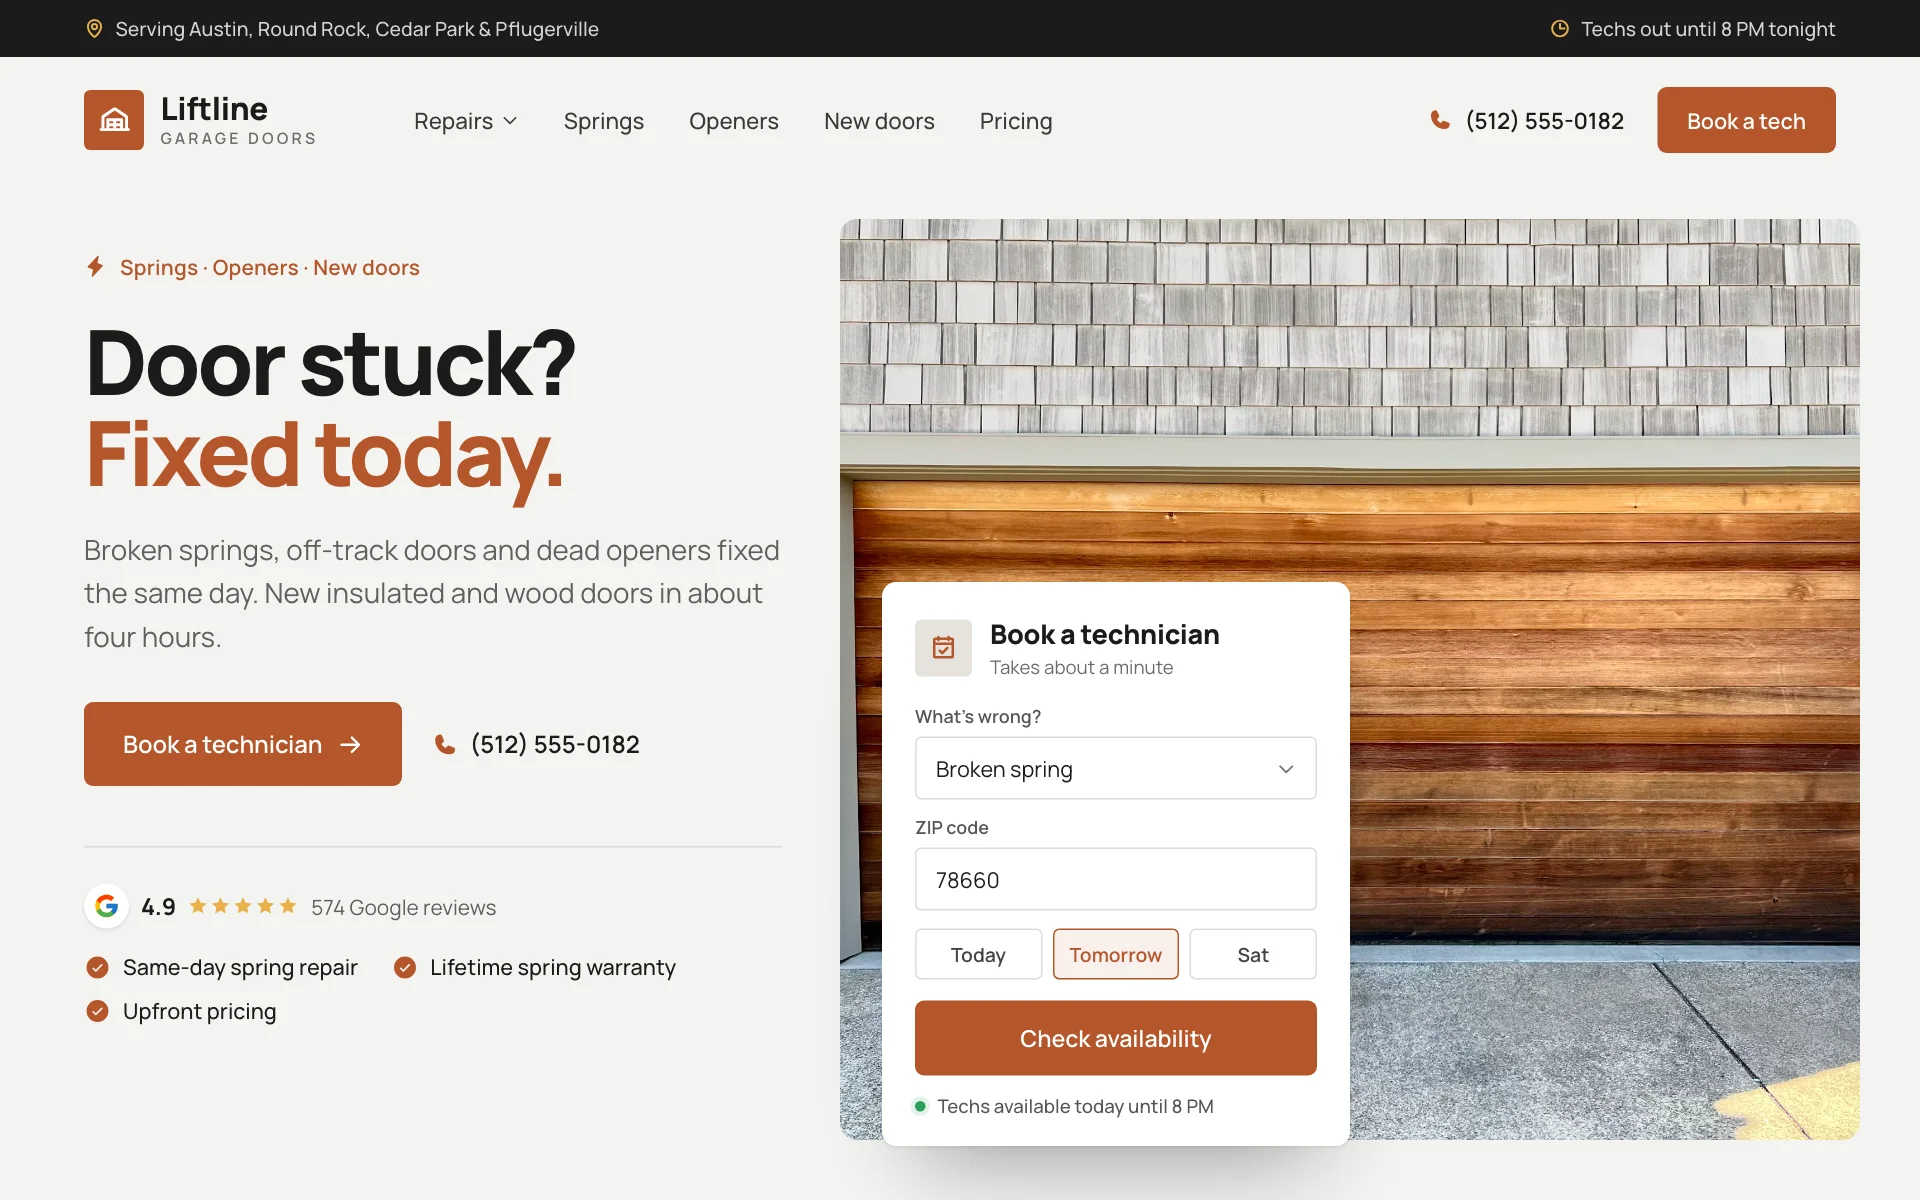
Task: Click the green availability status dot
Action: (920, 1106)
